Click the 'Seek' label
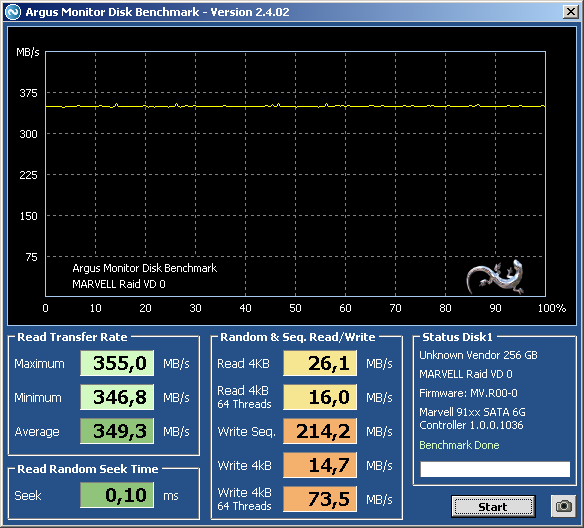The width and height of the screenshot is (584, 528). tap(28, 496)
